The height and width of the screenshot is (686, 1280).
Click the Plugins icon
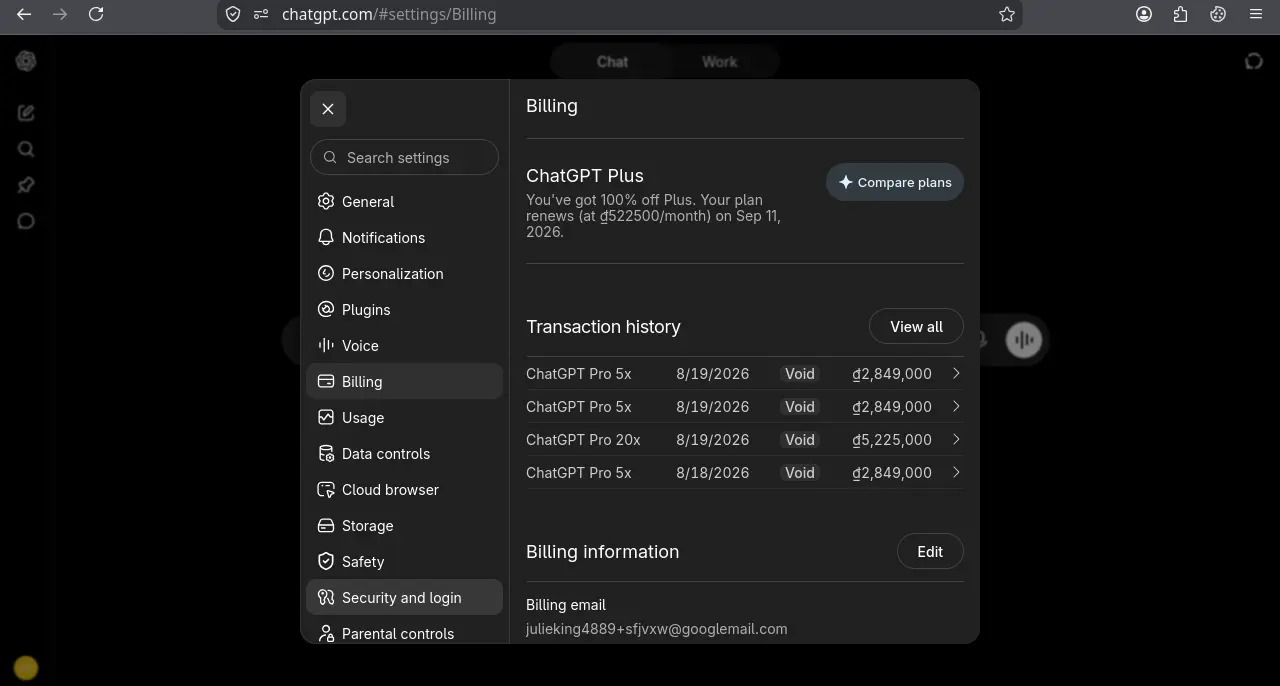[x=325, y=309]
